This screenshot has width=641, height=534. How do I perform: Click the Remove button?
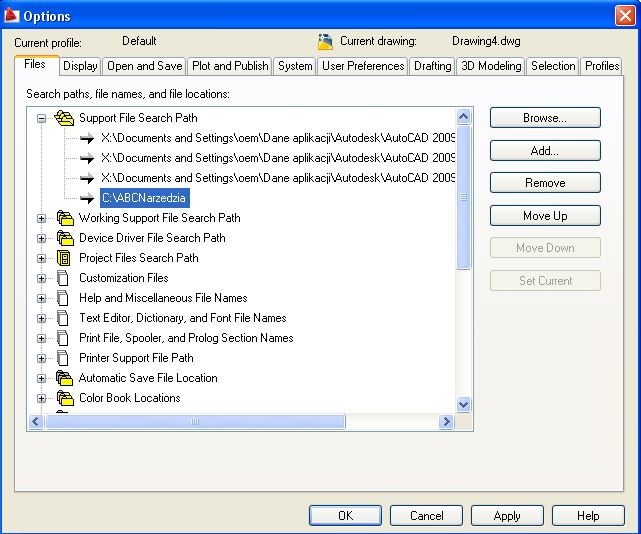click(x=545, y=183)
